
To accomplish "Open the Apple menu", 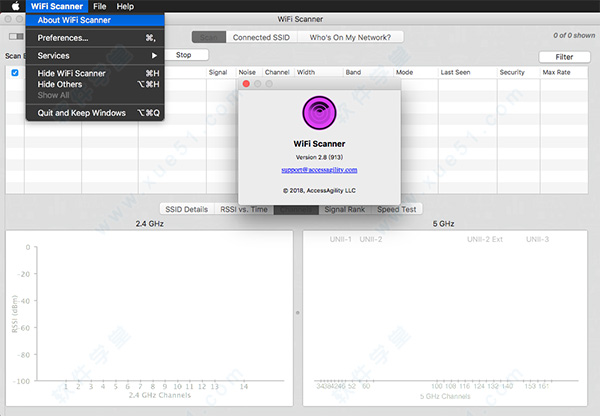I will (x=16, y=6).
